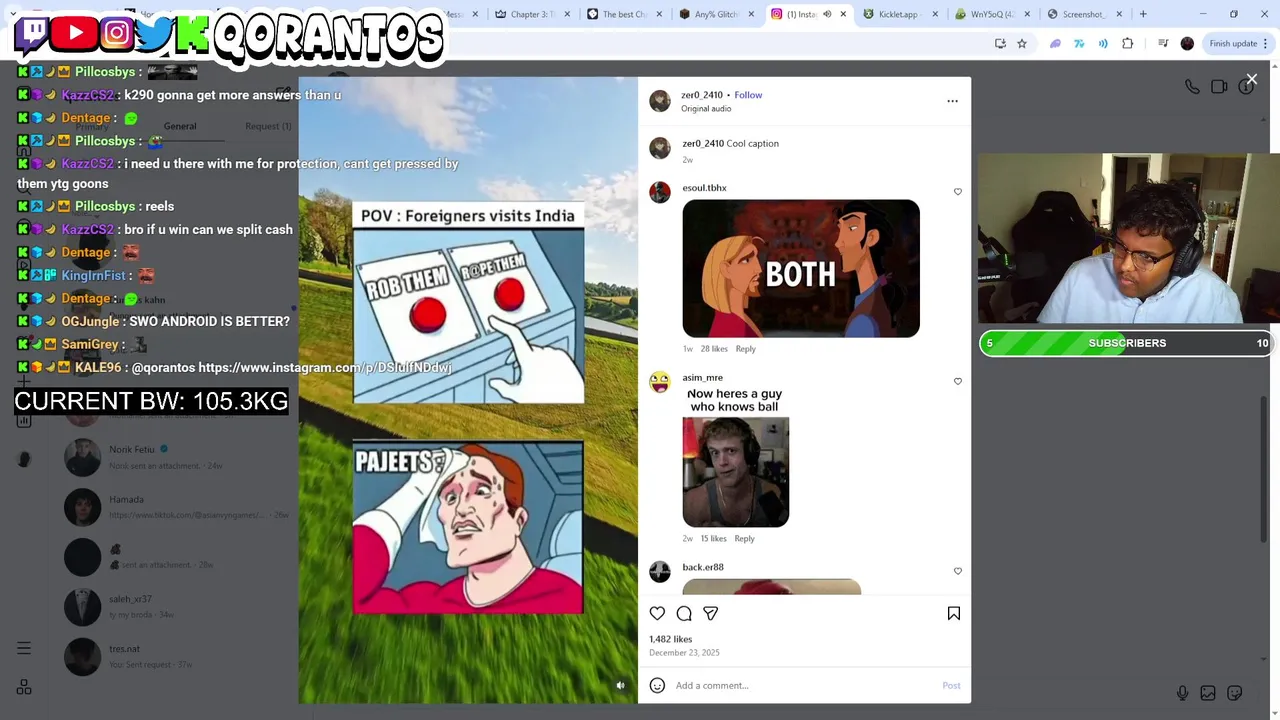Image resolution: width=1280 pixels, height=720 pixels.
Task: Open the three-dot more options on post
Action: click(952, 101)
